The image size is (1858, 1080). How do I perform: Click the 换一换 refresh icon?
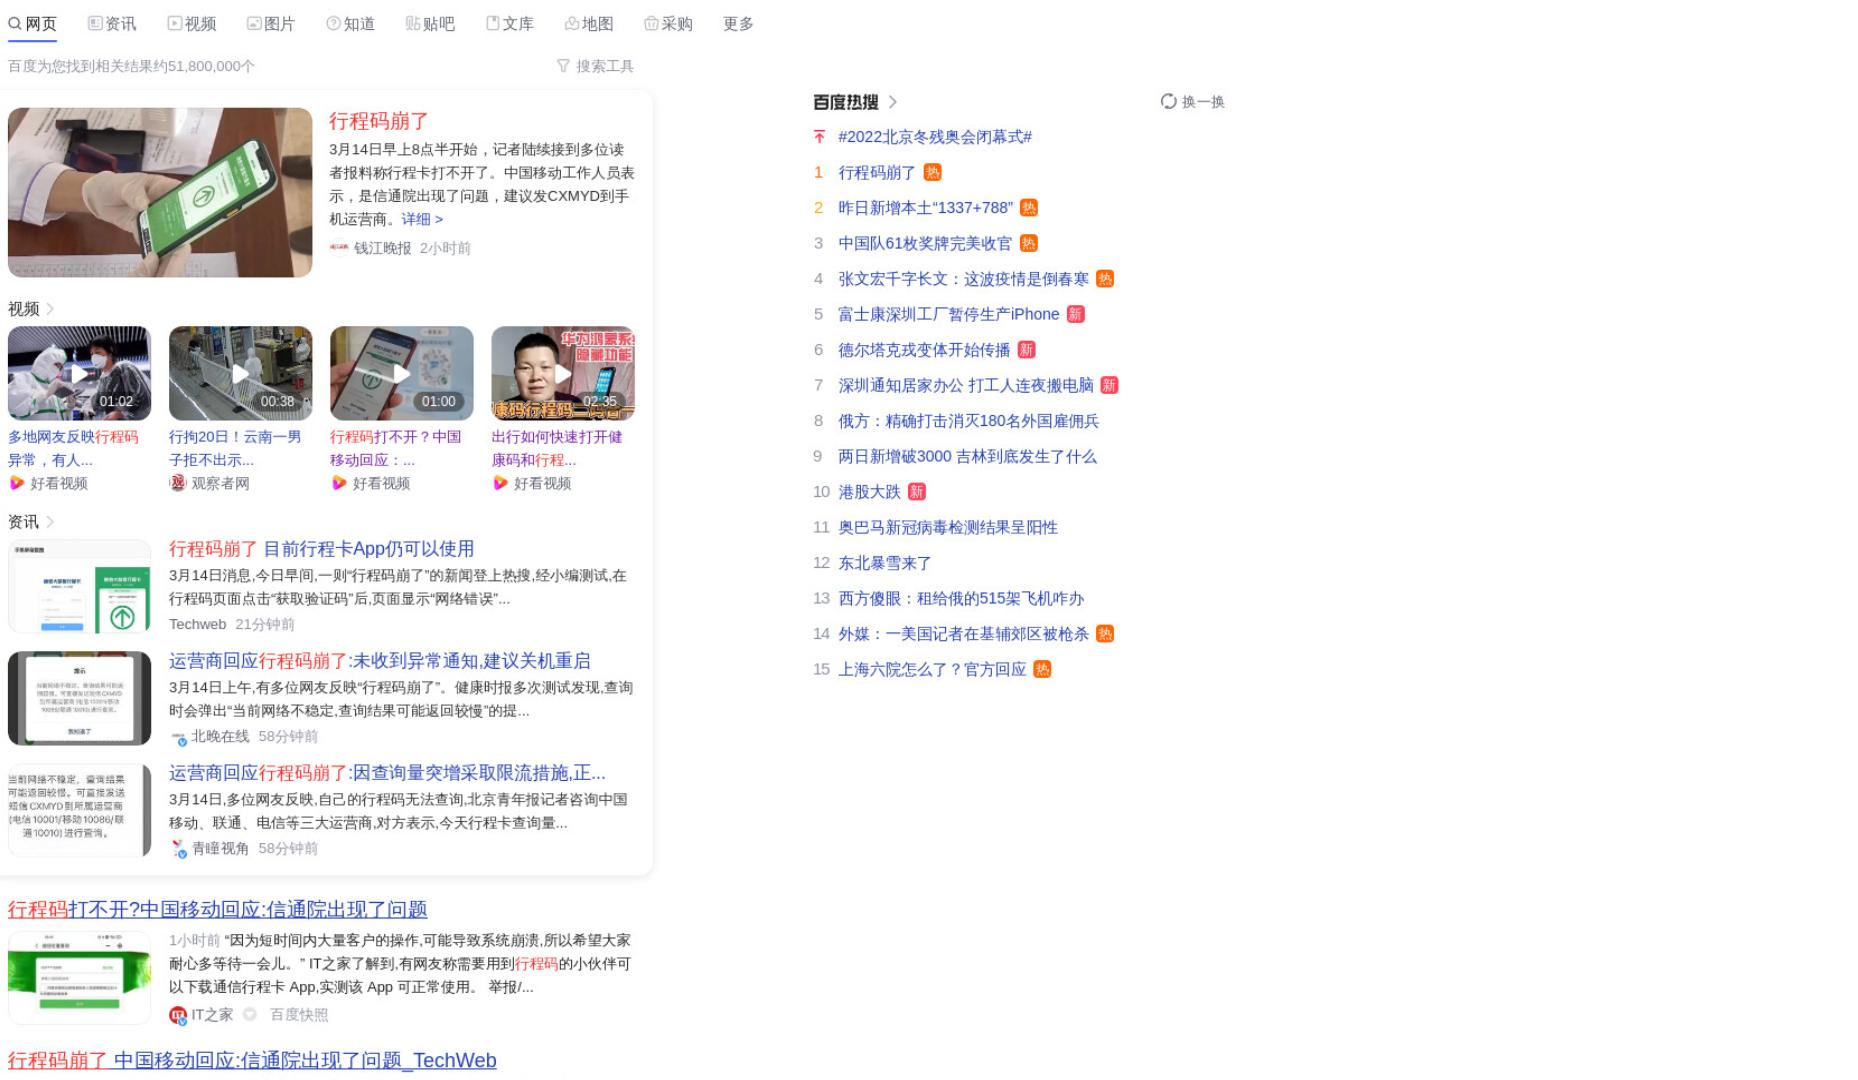[1168, 101]
